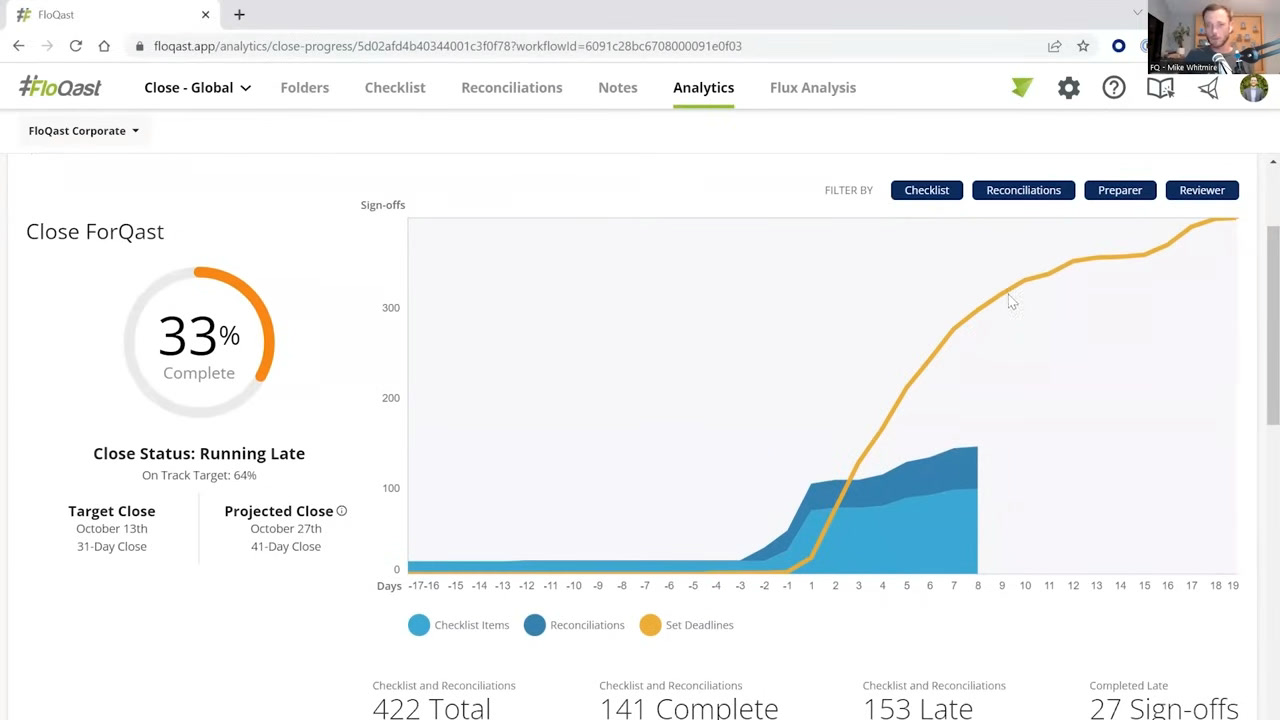Click the browser home icon
1280x720 pixels.
tap(104, 46)
